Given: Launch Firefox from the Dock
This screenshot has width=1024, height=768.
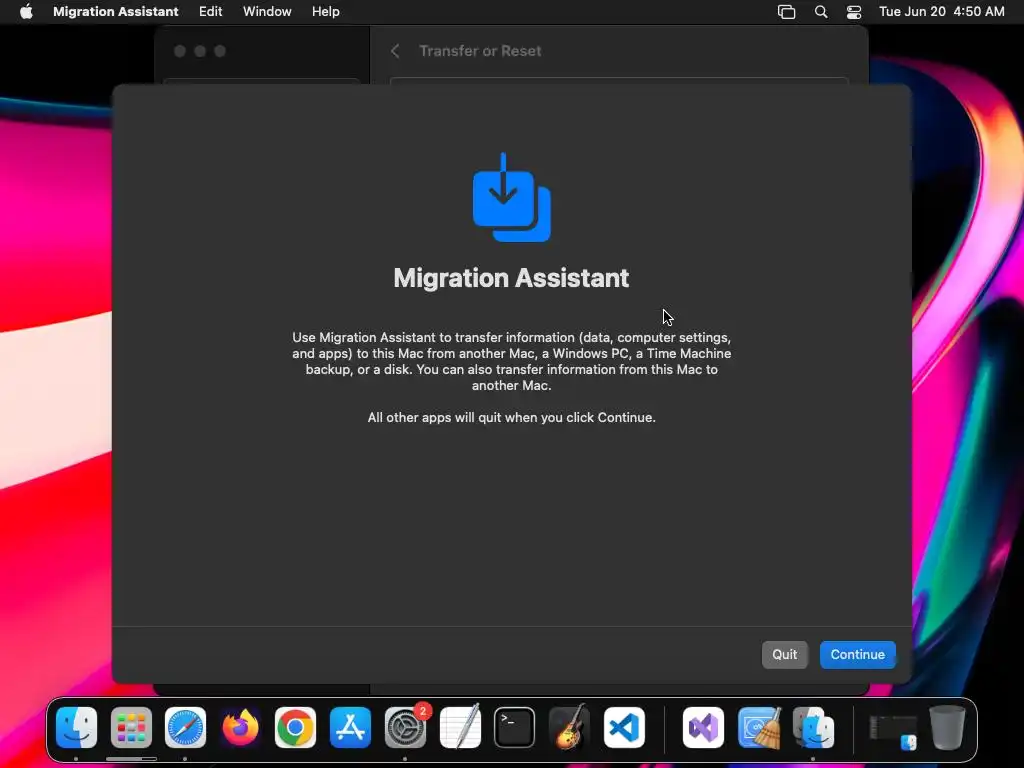Looking at the screenshot, I should (x=240, y=728).
